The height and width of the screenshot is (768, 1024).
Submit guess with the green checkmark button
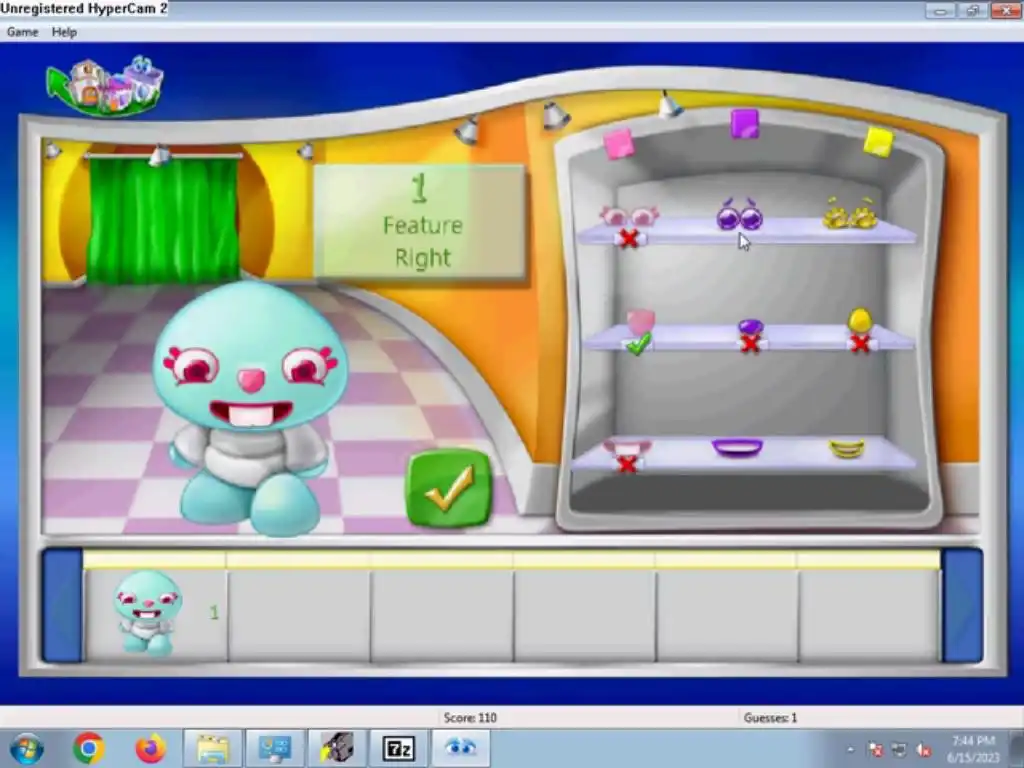[x=448, y=488]
